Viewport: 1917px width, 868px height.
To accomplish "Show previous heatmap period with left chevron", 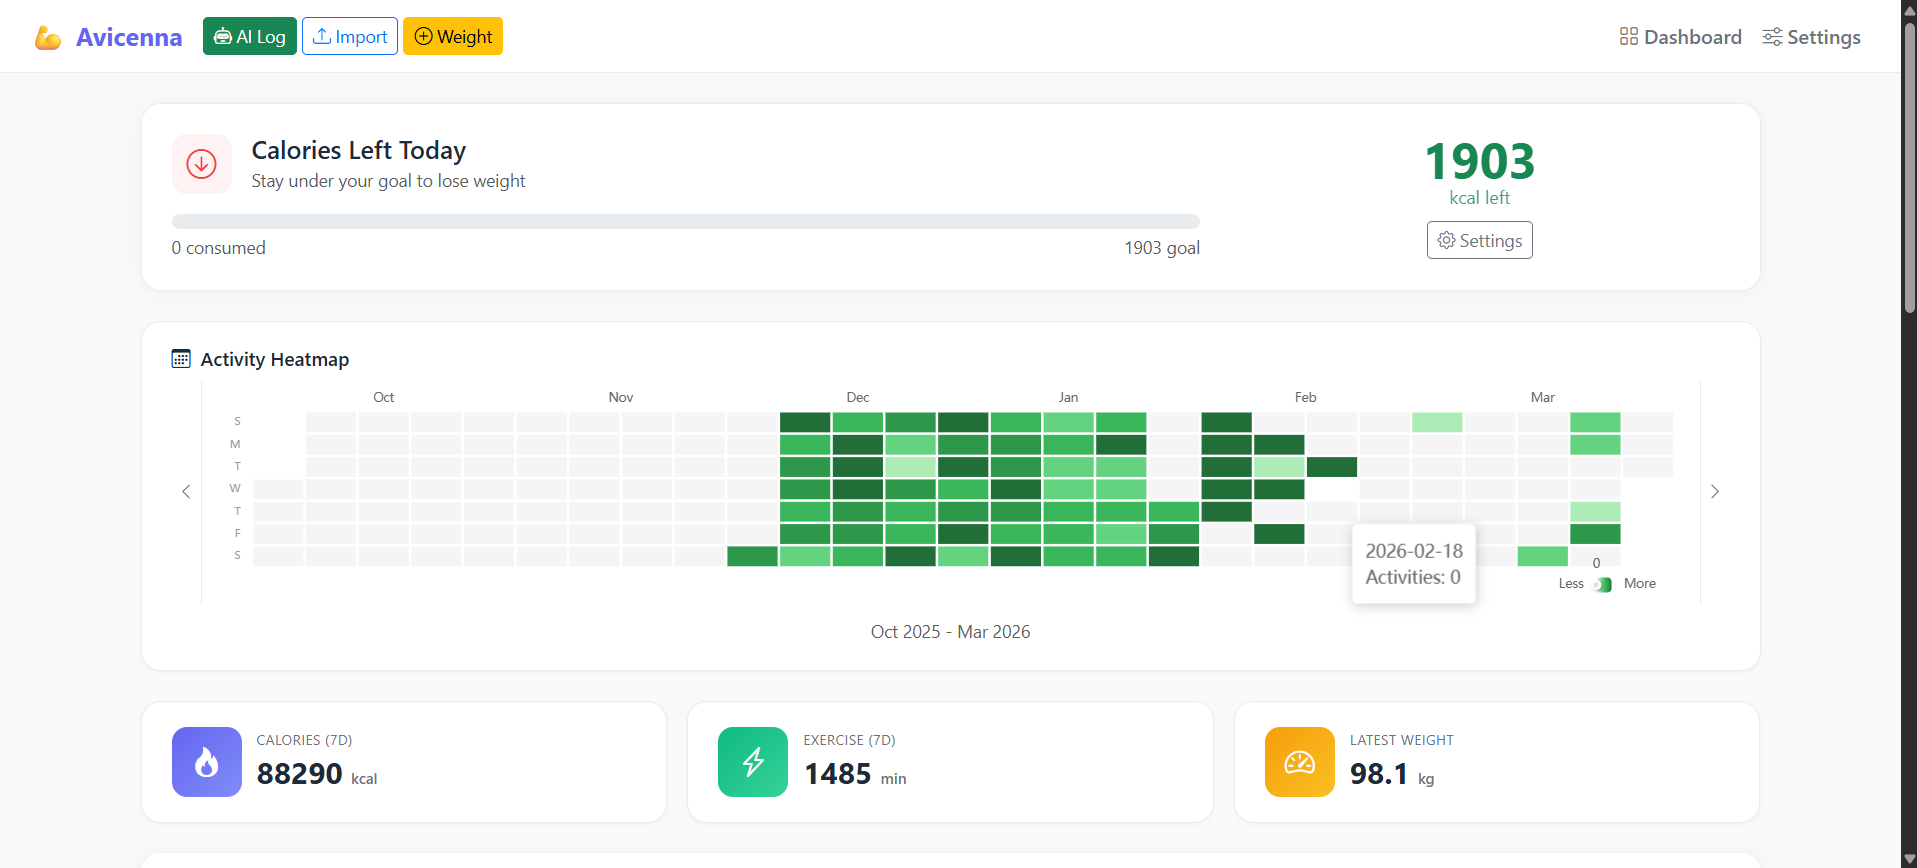I will click(x=186, y=491).
